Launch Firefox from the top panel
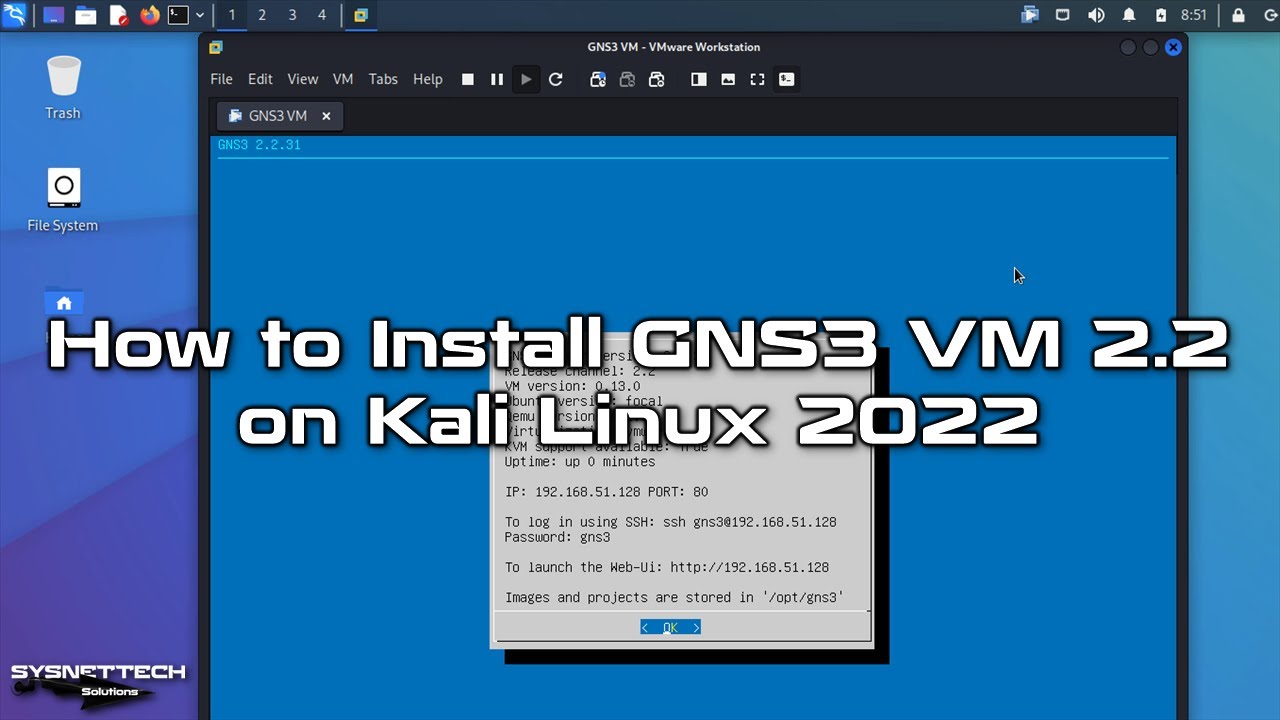 150,15
